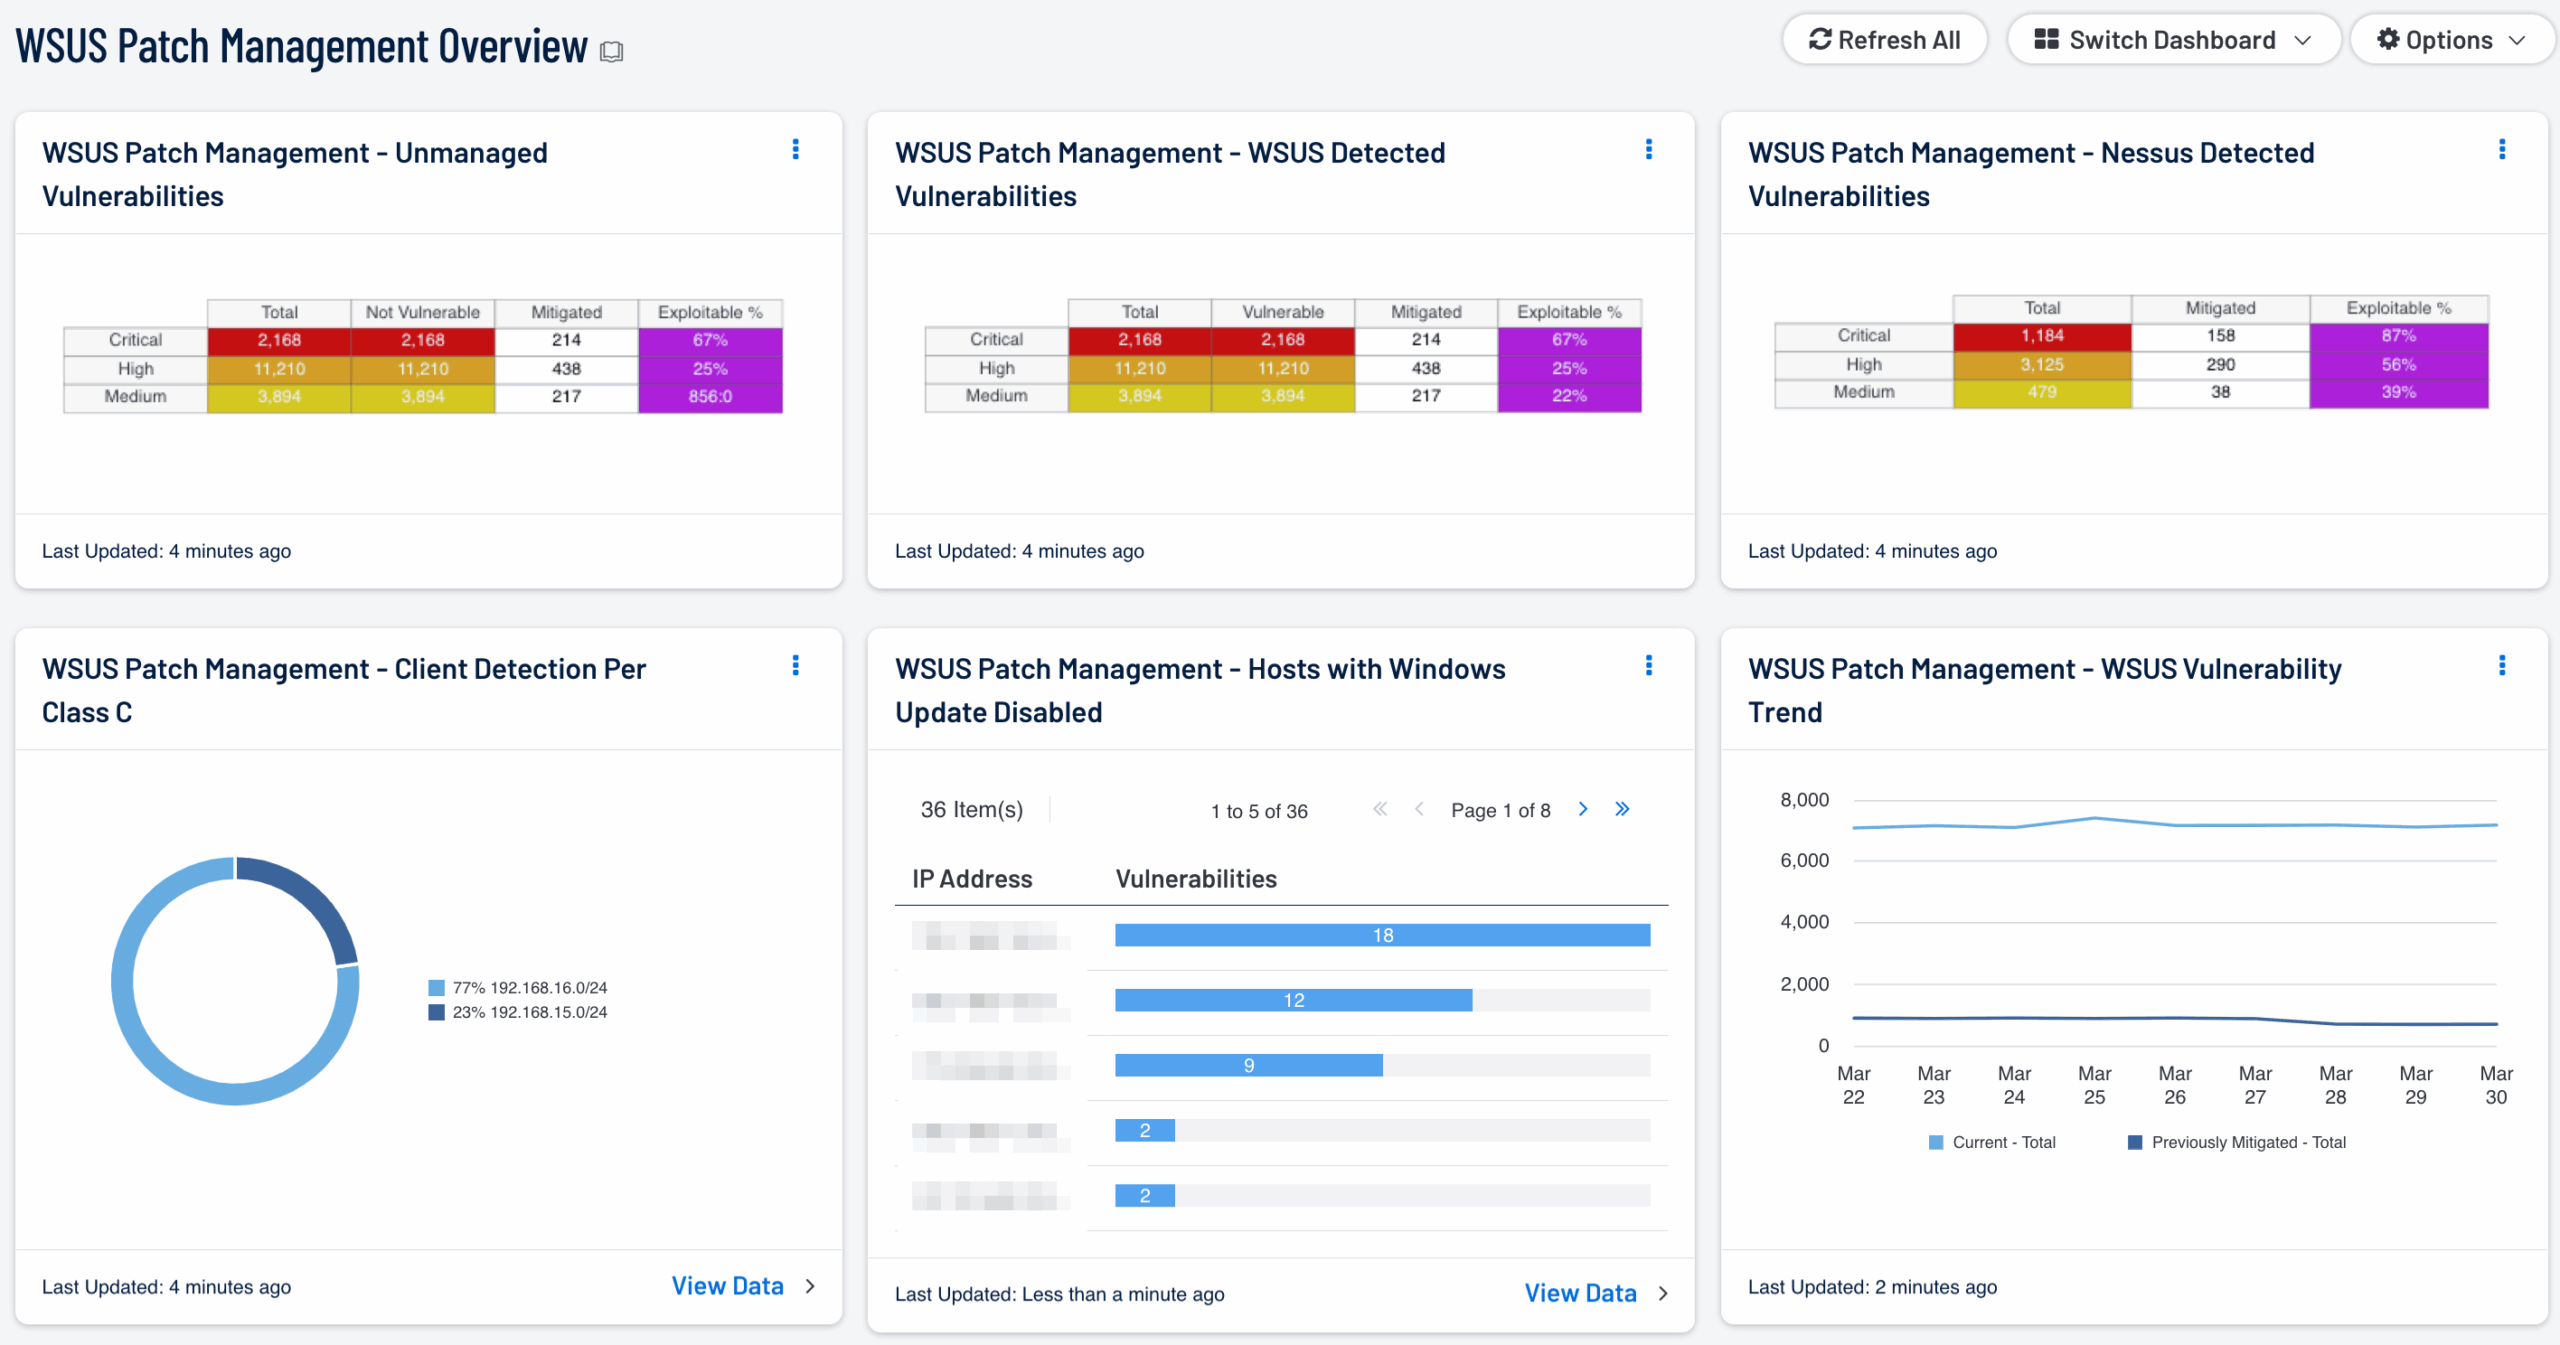The height and width of the screenshot is (1345, 2560).
Task: Select the Critical Total cell showing 1,184
Action: 2041,336
